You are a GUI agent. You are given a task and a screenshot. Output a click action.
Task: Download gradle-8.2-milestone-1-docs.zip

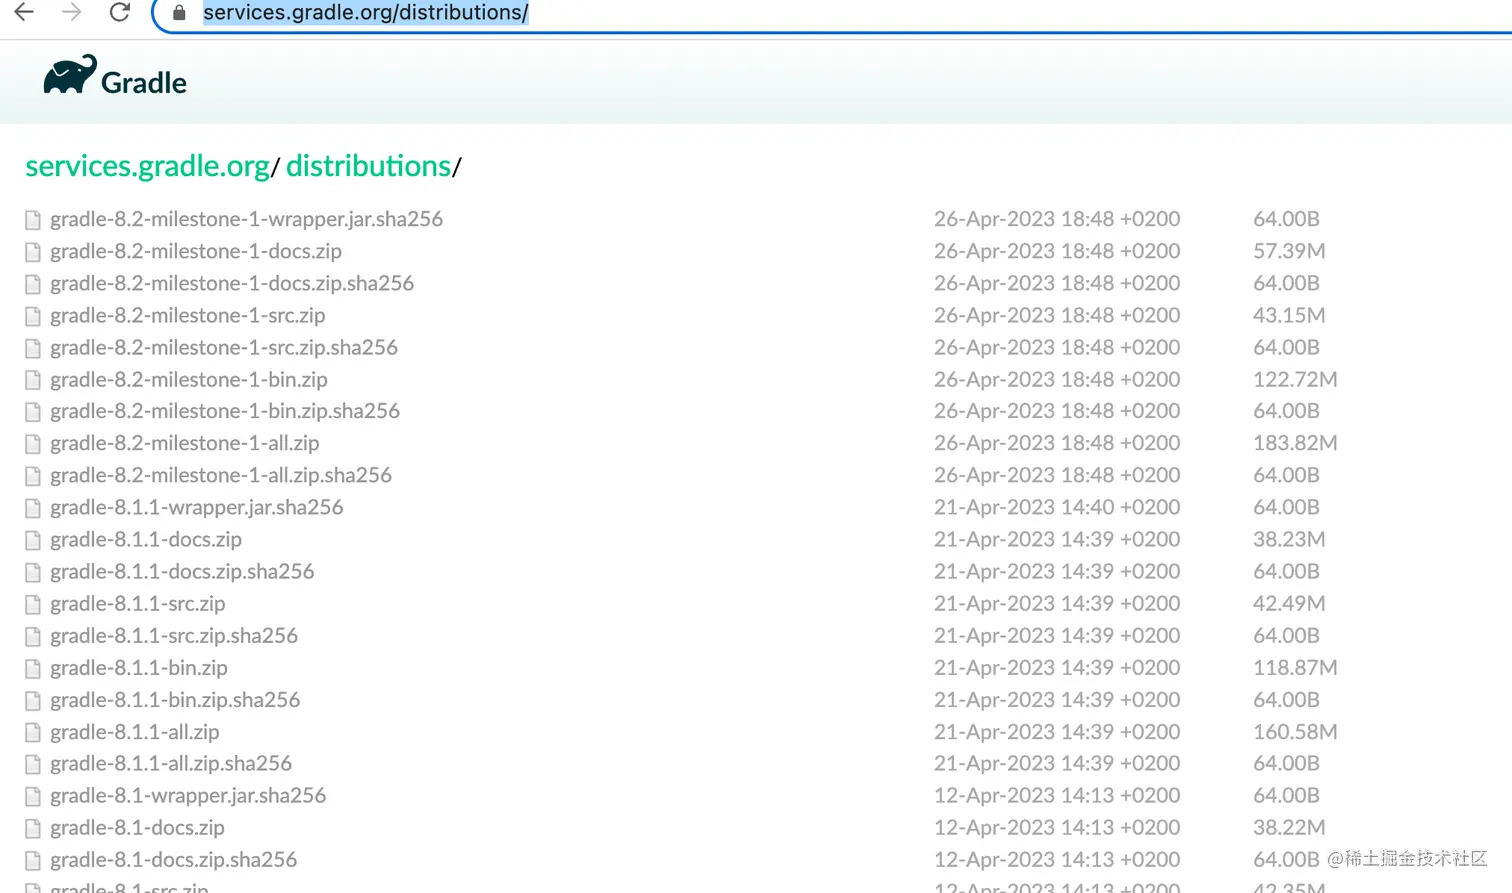coord(196,251)
